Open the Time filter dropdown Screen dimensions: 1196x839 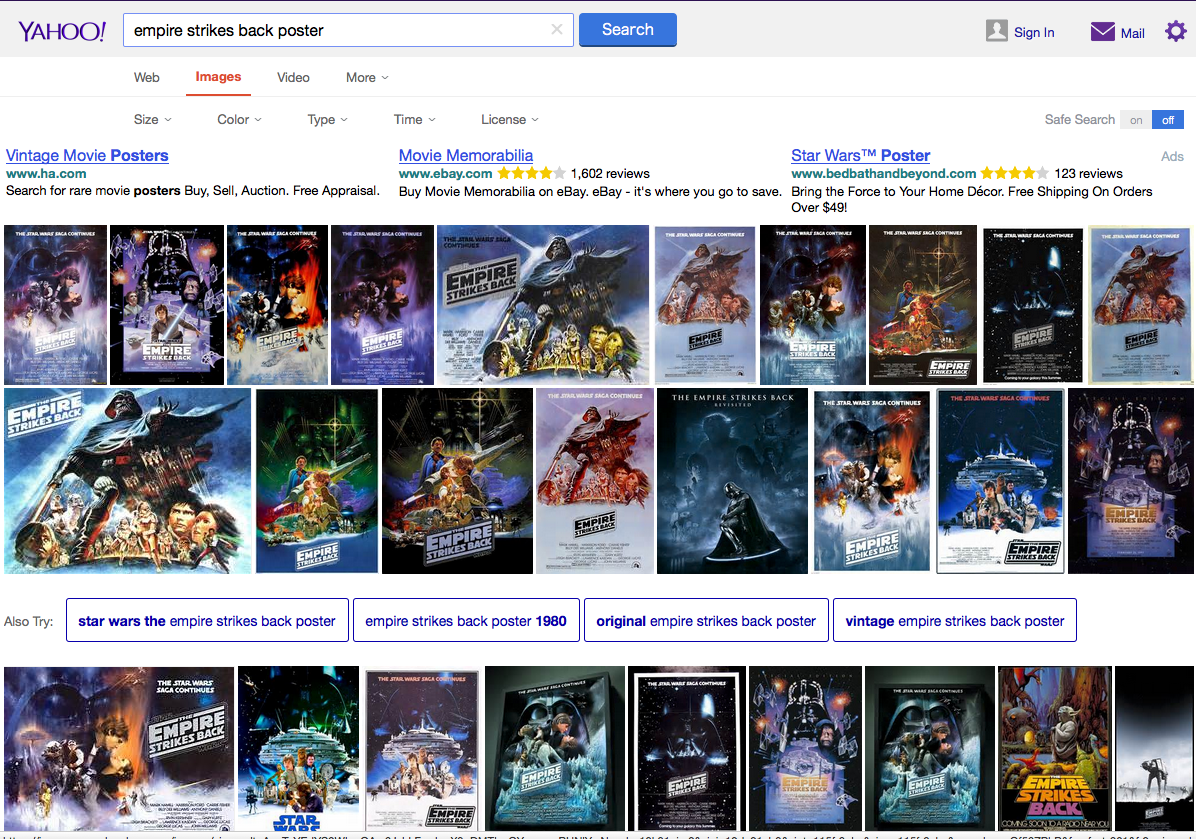[414, 119]
